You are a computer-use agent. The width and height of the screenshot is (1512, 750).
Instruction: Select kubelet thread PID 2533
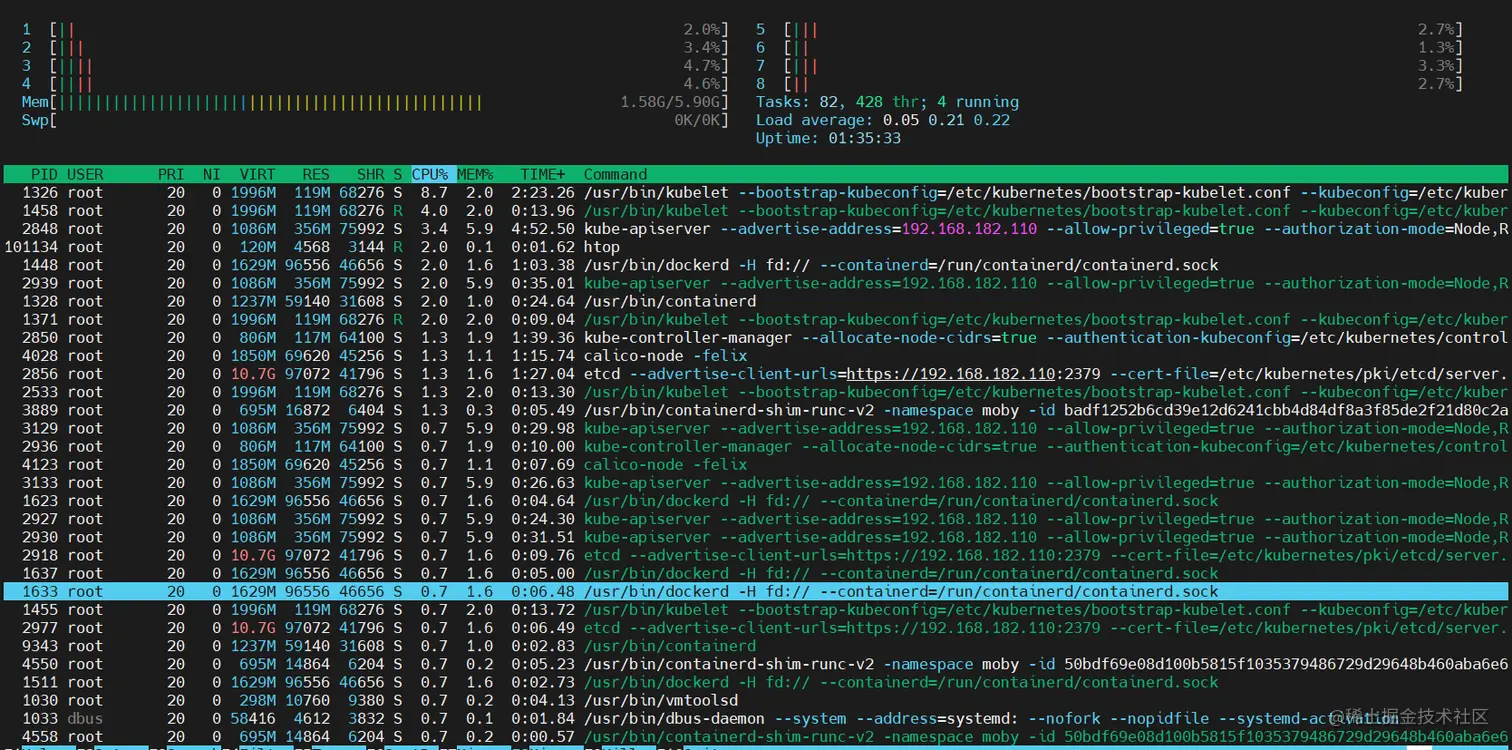[x=756, y=391]
